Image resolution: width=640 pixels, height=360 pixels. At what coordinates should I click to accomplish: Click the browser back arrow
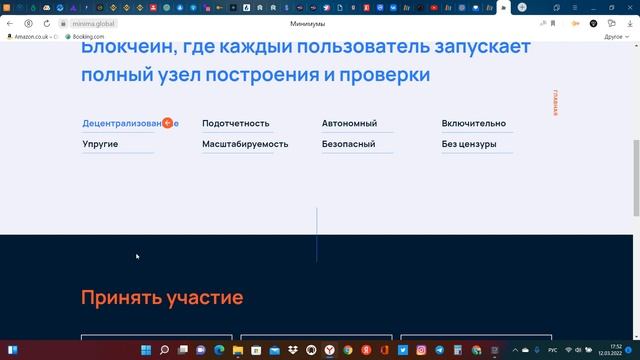pos(10,24)
